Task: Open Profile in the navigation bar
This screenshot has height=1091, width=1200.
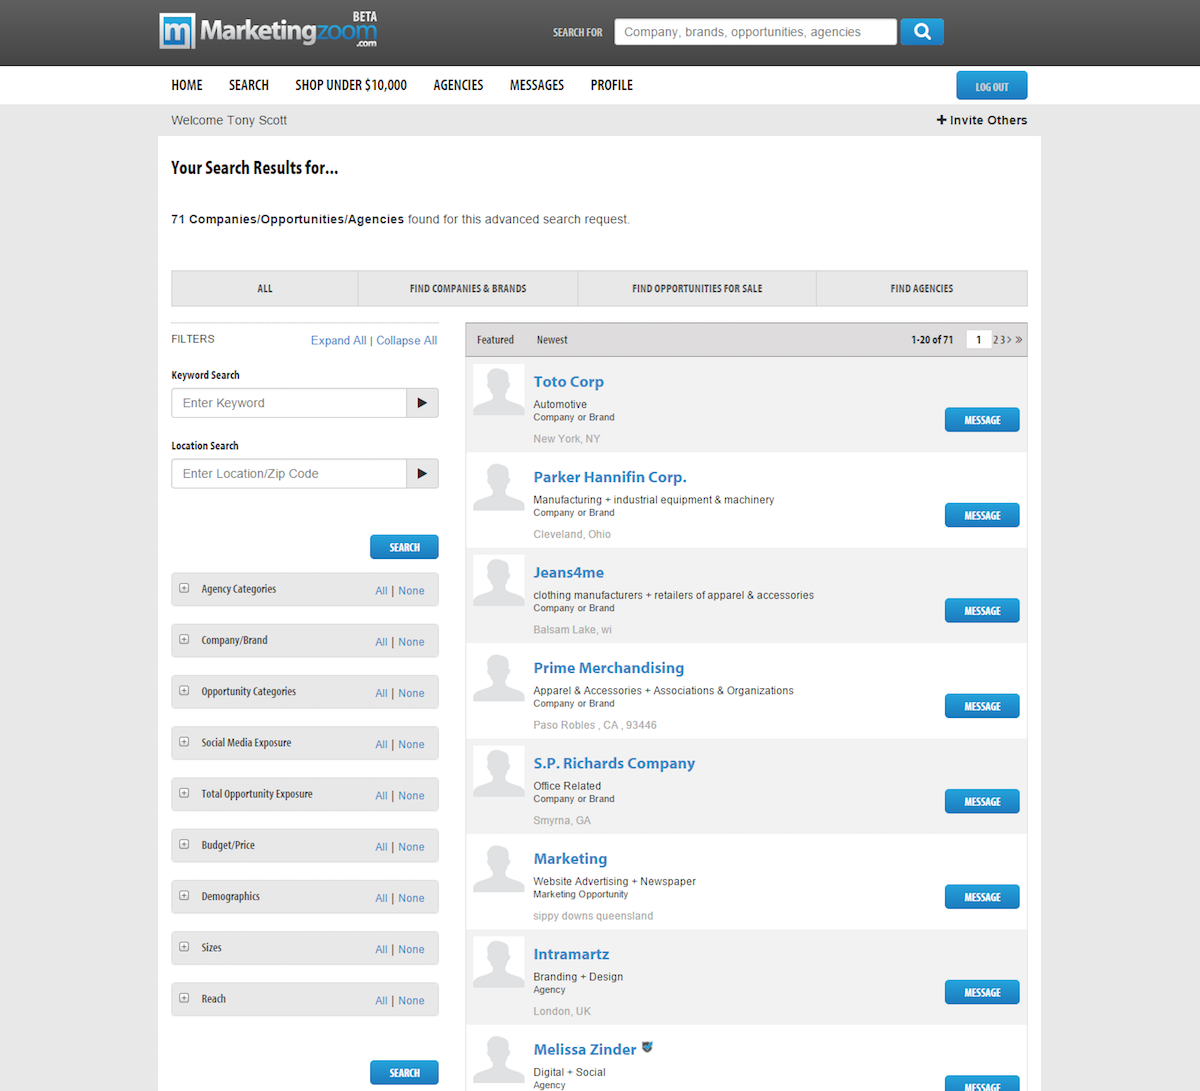Action: (612, 85)
